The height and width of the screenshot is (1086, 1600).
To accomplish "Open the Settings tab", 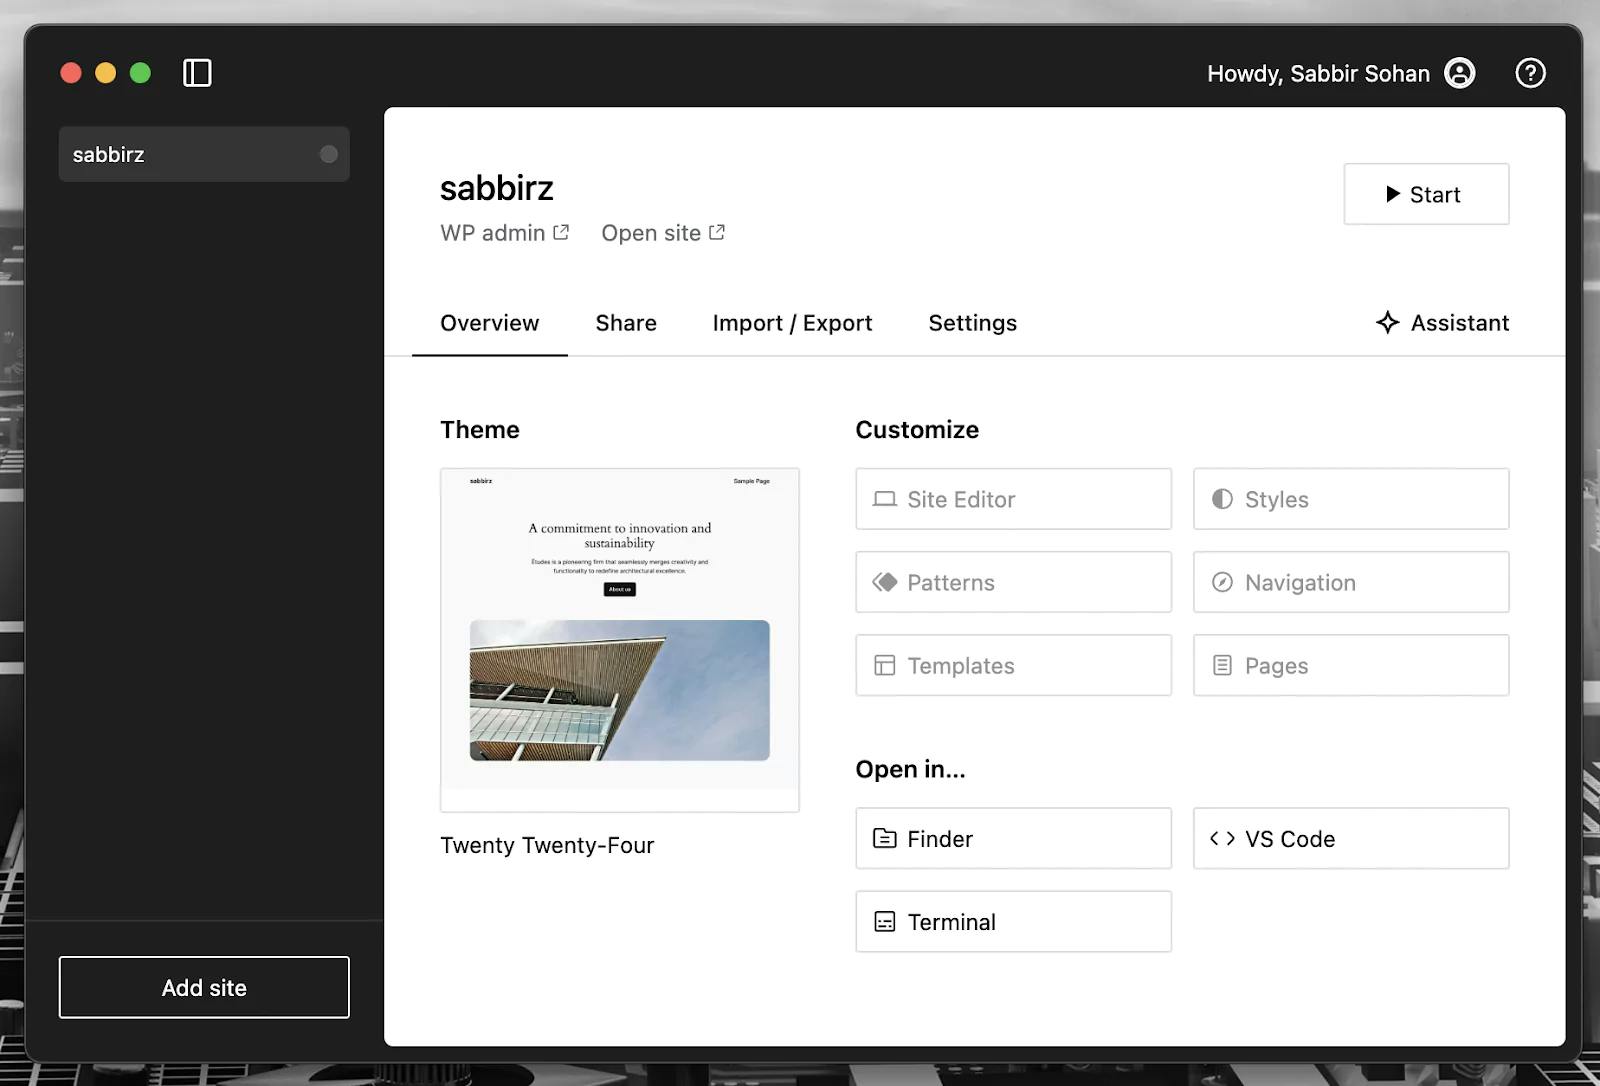I will 972,323.
